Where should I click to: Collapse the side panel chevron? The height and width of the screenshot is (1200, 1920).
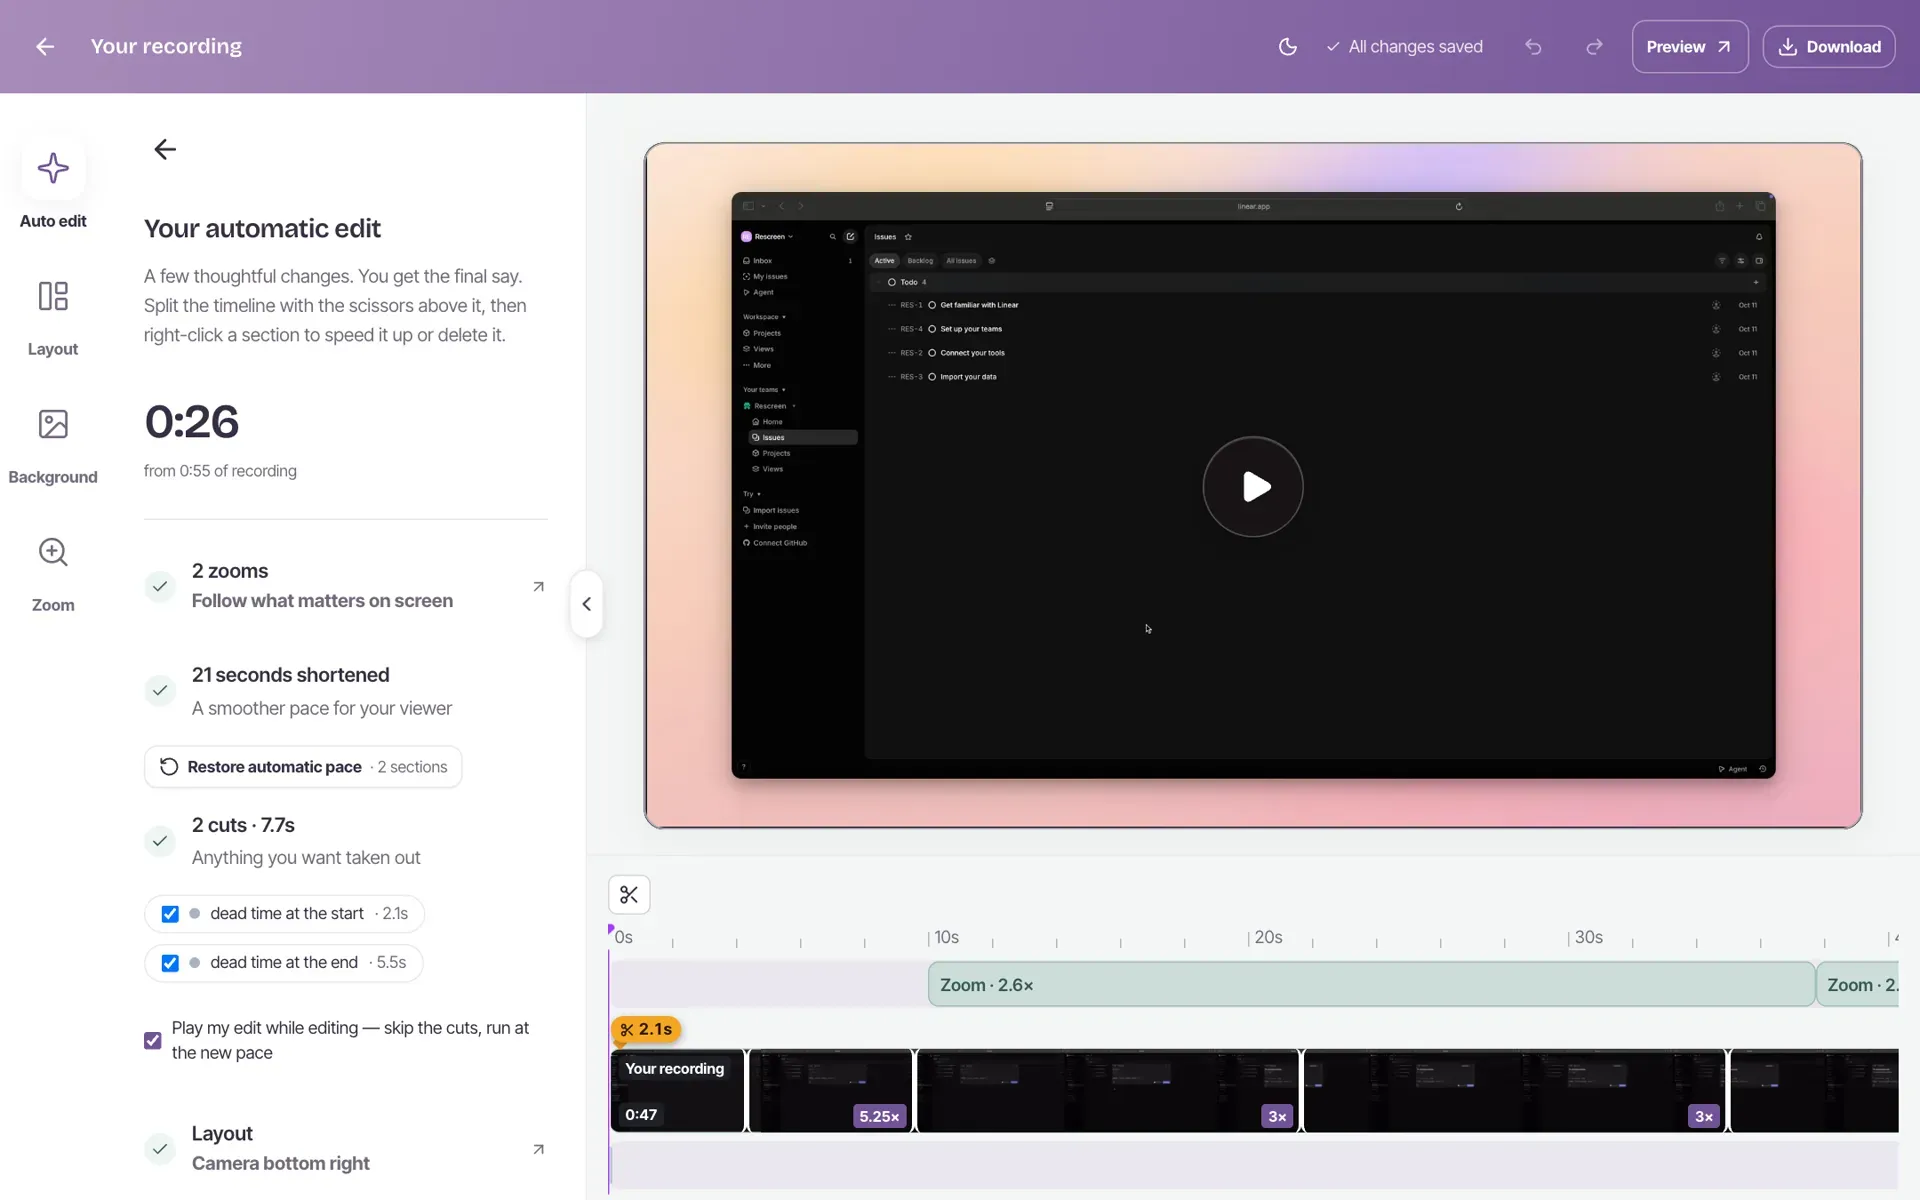(587, 604)
